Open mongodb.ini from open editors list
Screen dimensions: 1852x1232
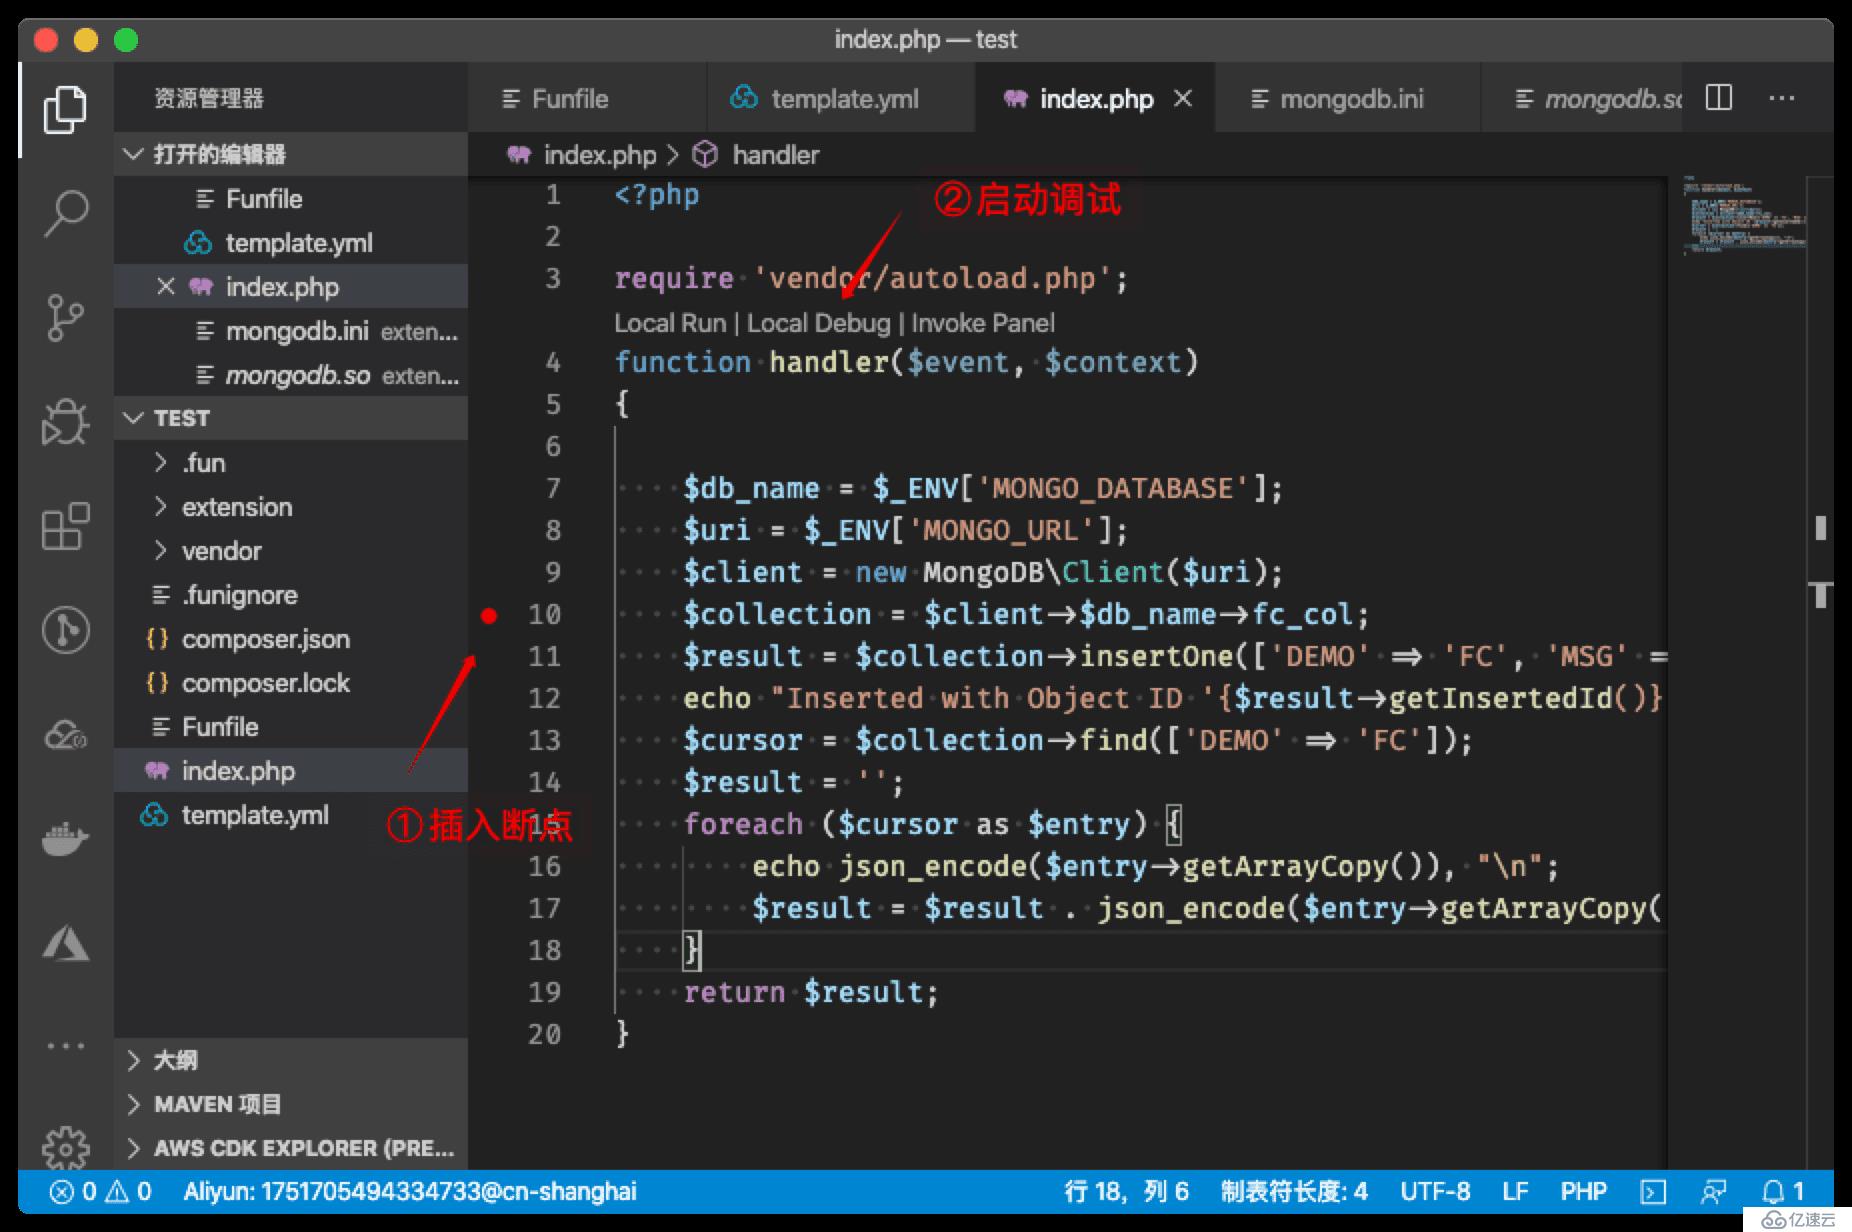pos(290,331)
